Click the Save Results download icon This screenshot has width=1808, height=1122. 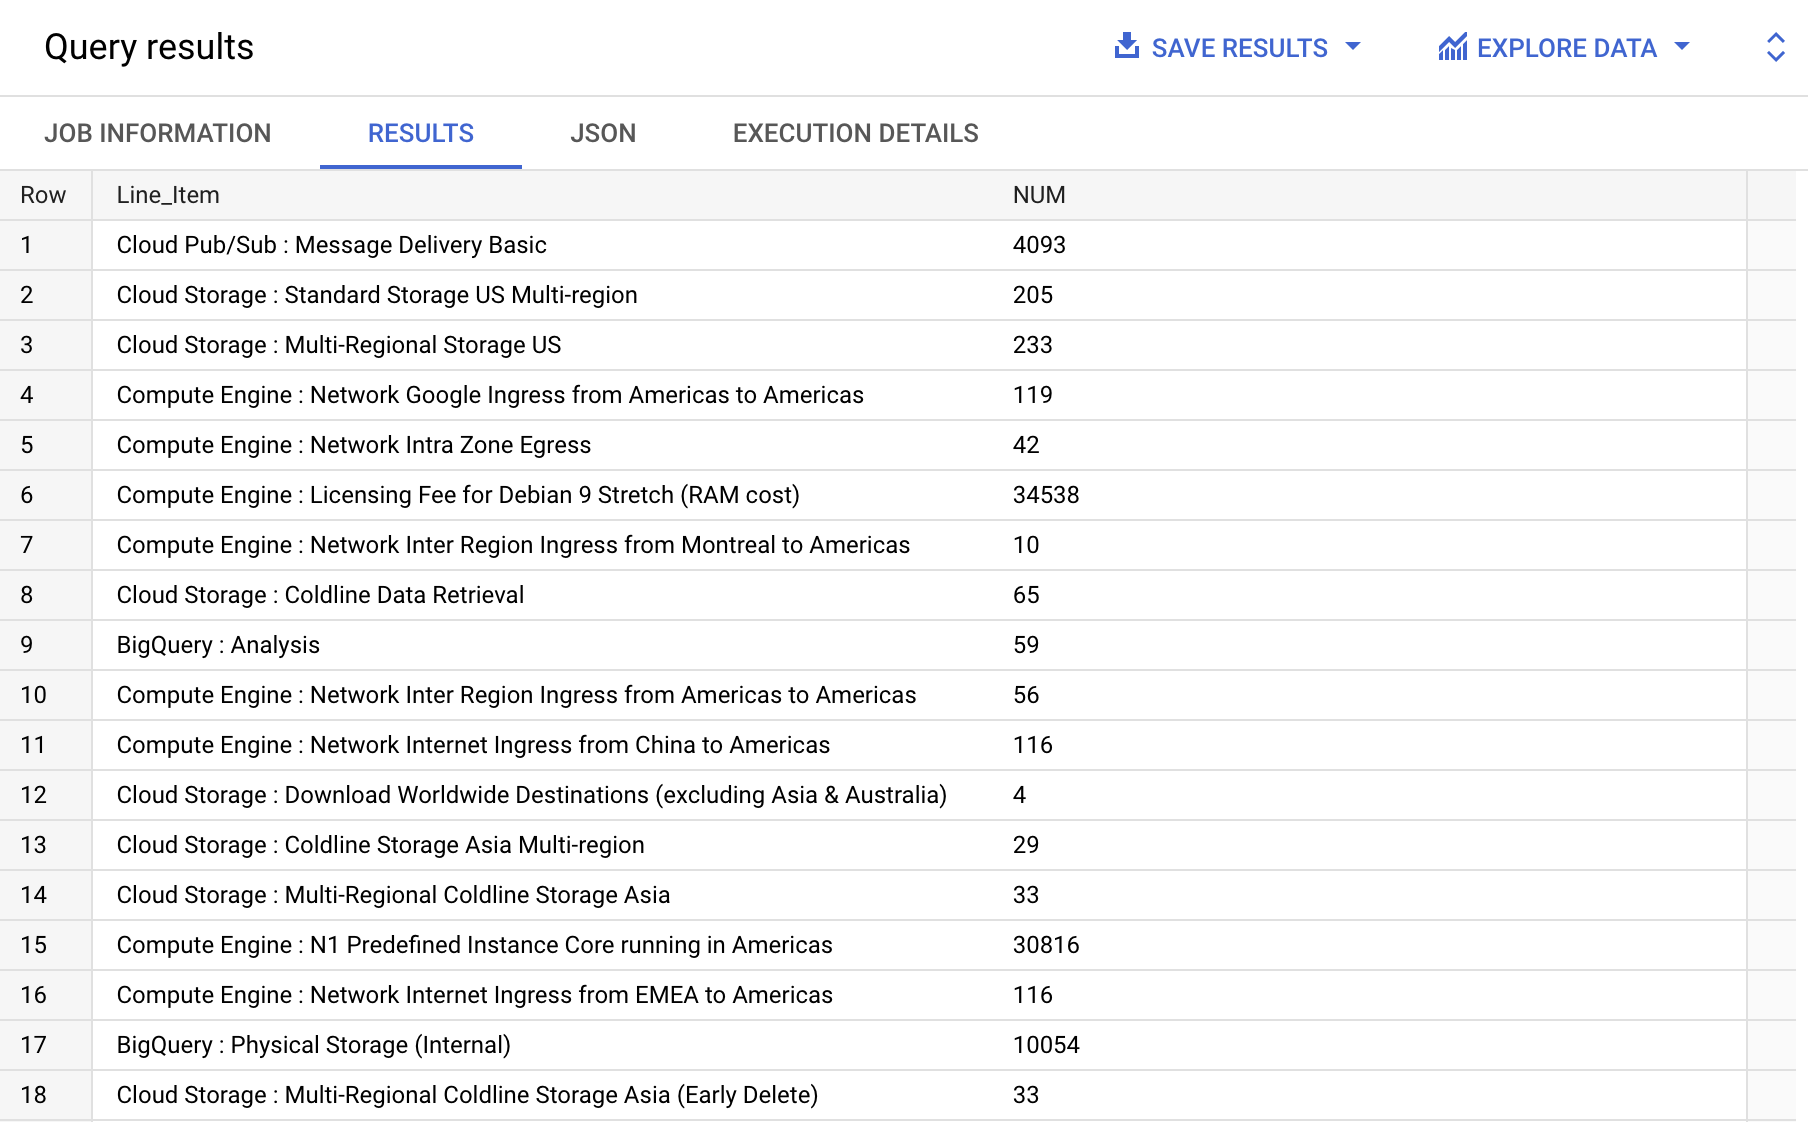(1127, 46)
